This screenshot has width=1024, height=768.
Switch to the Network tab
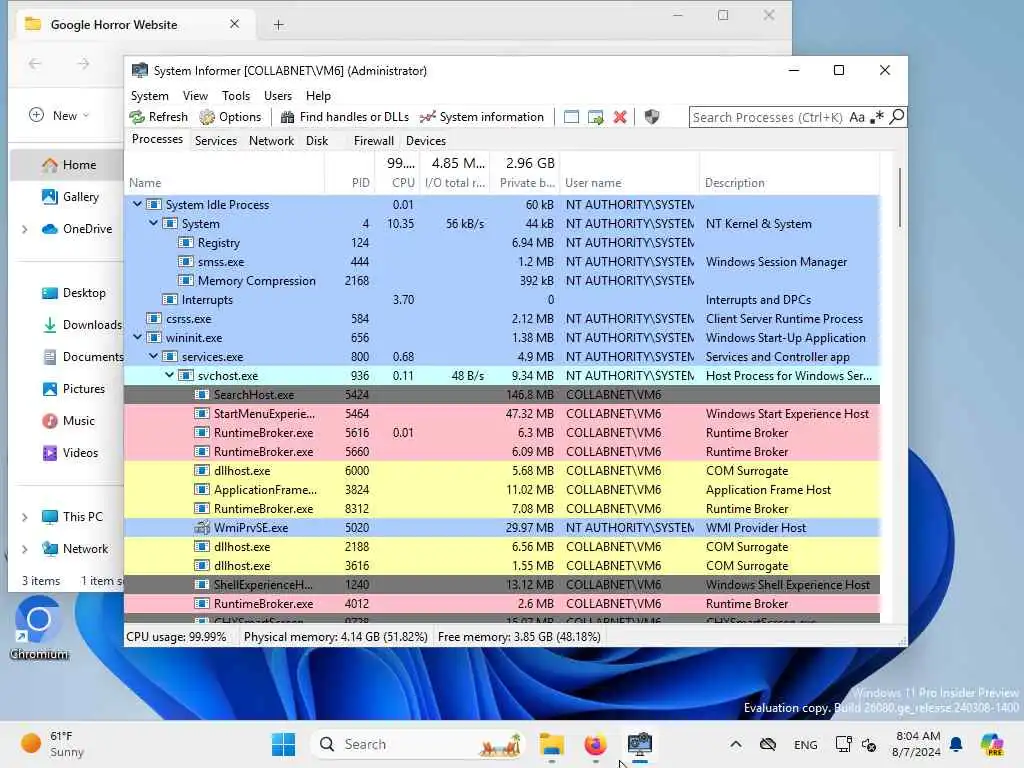click(271, 140)
